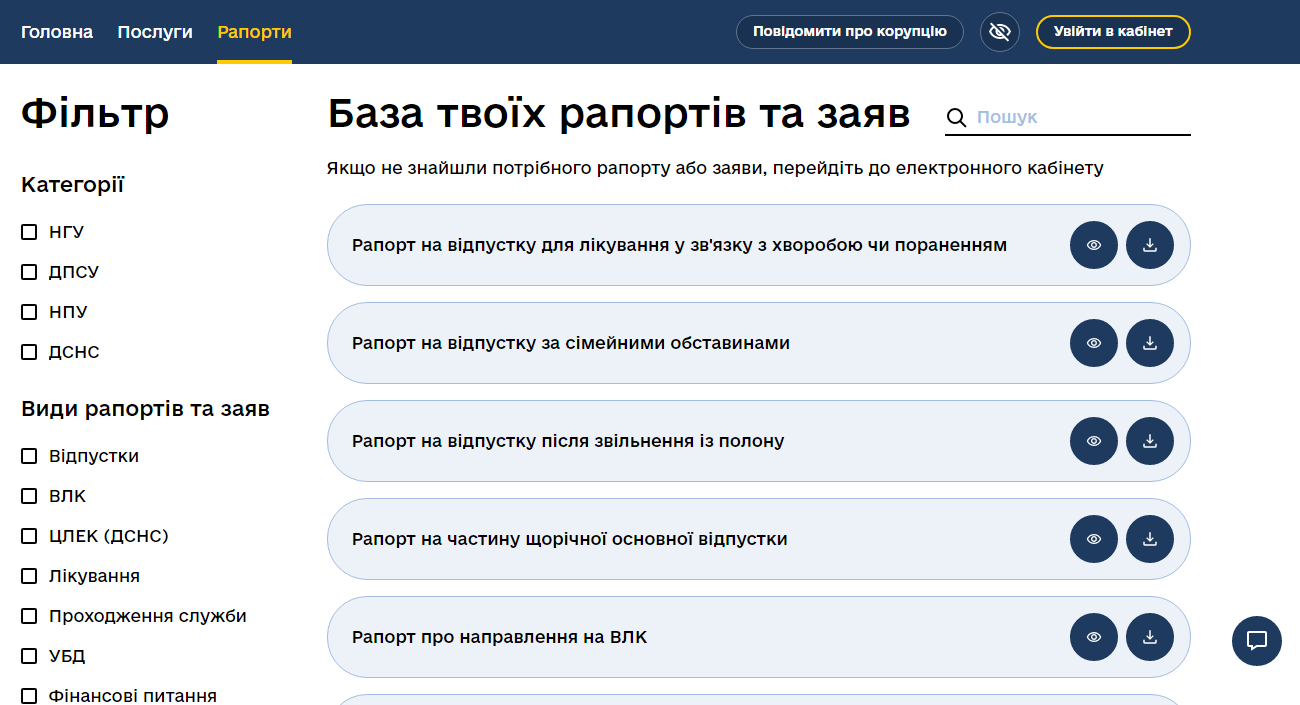Preview the ВЛК referral report
This screenshot has width=1300, height=705.
coord(1094,637)
